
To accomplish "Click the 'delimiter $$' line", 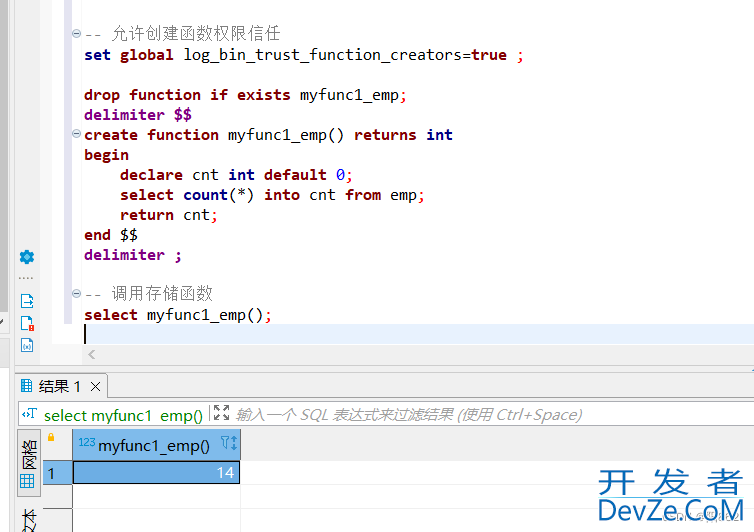I will [x=138, y=115].
